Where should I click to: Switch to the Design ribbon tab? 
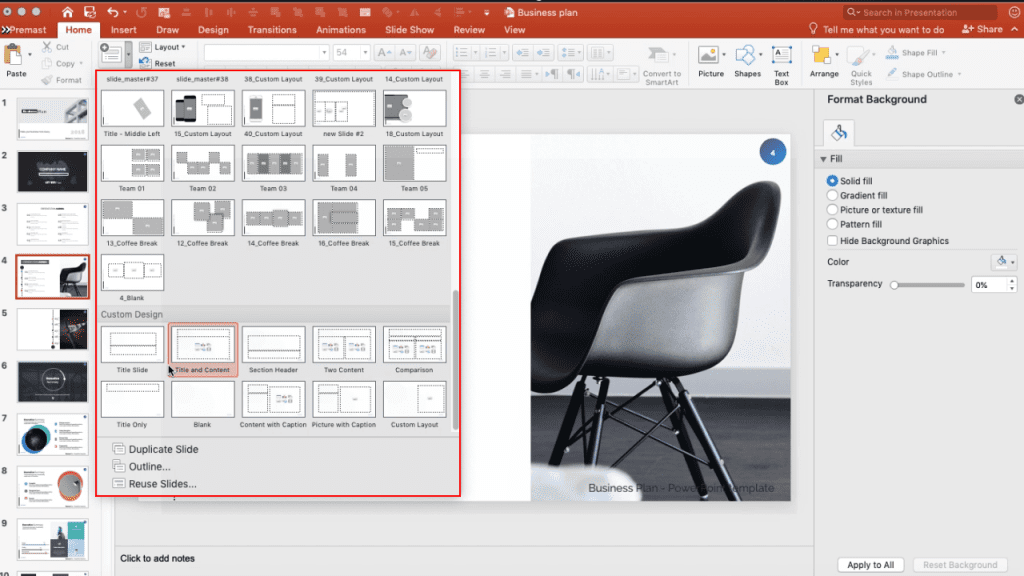[x=213, y=29]
